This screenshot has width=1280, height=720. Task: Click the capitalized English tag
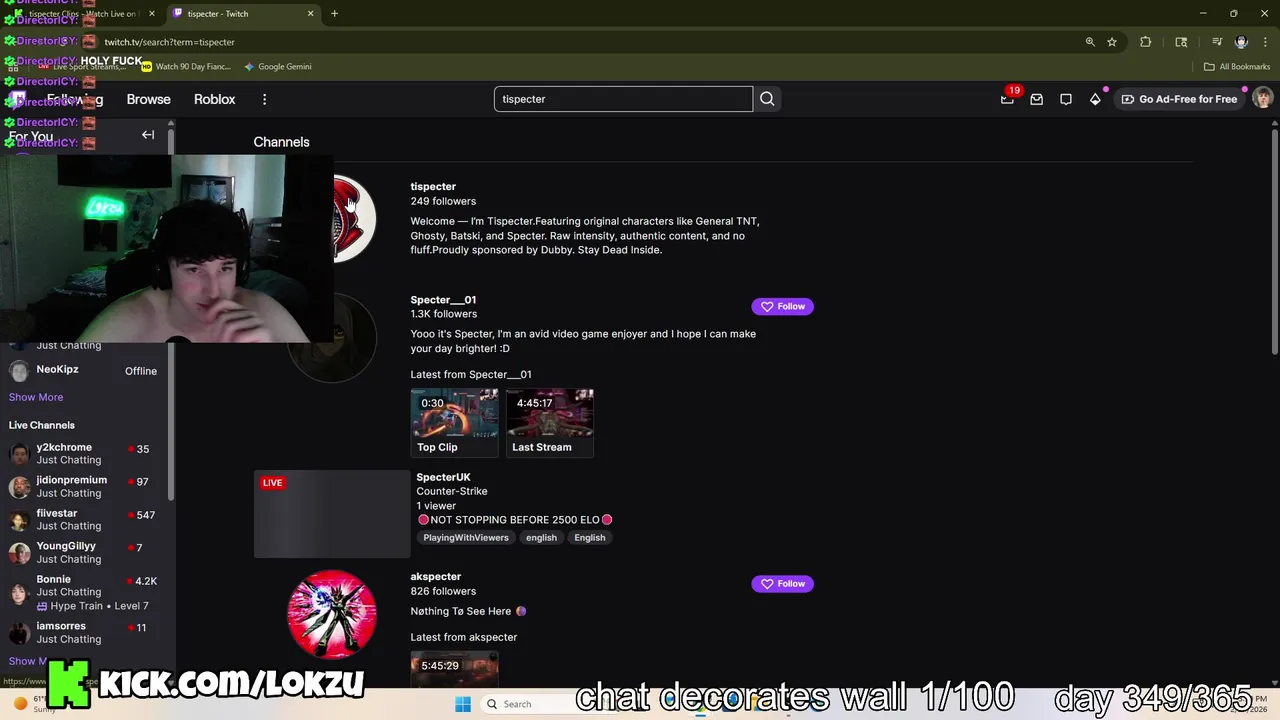tap(590, 538)
